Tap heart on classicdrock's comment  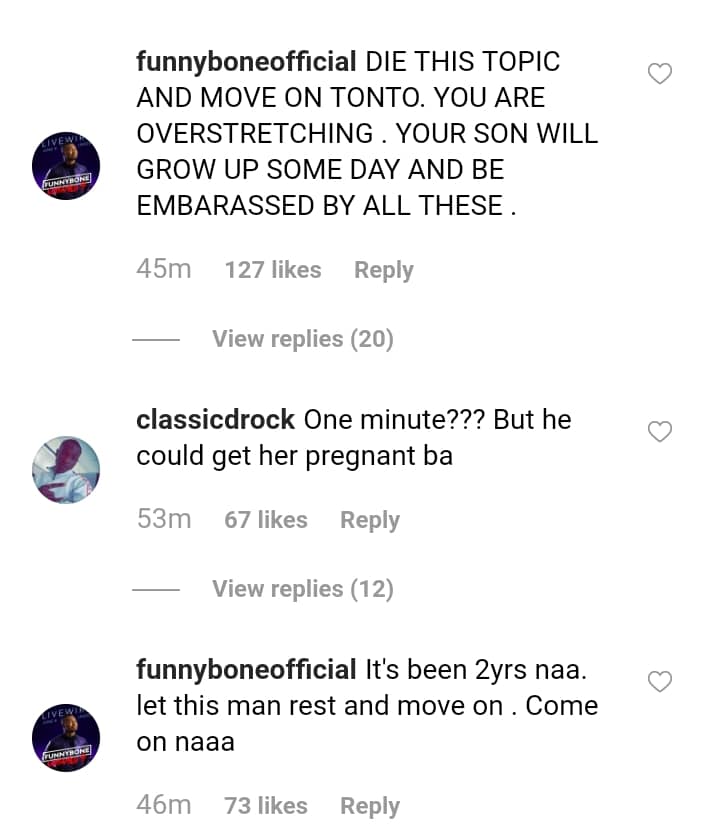click(660, 431)
